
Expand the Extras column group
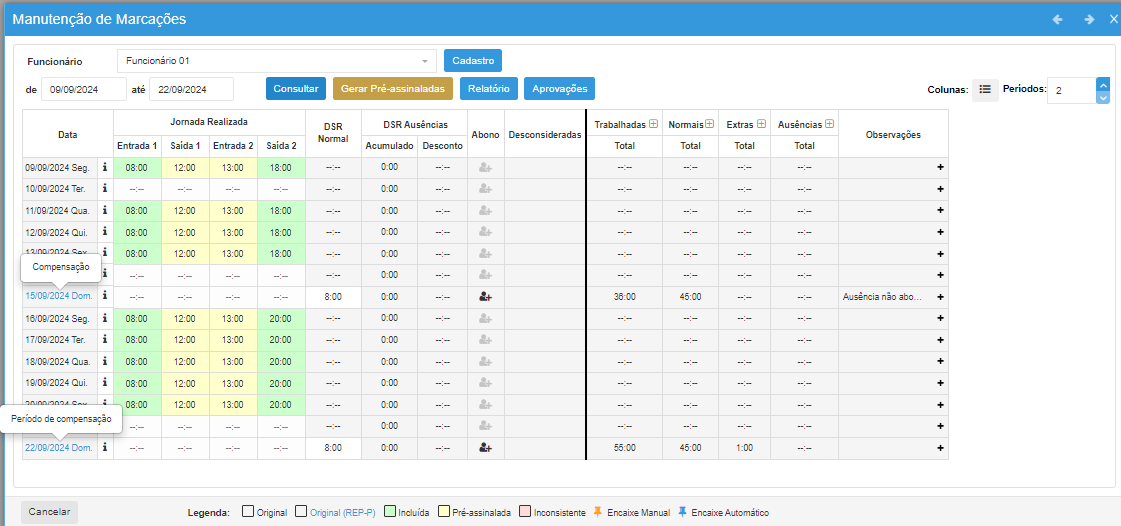point(761,124)
